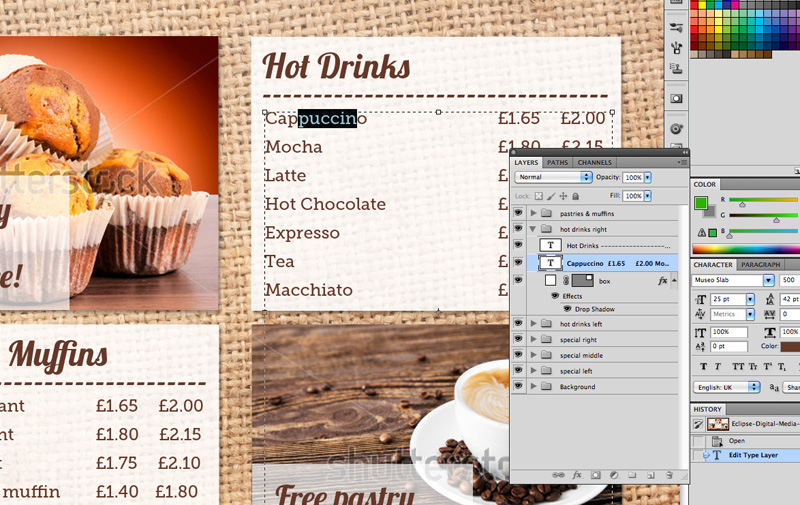Apply Superscript style in Character panel

pos(767,366)
